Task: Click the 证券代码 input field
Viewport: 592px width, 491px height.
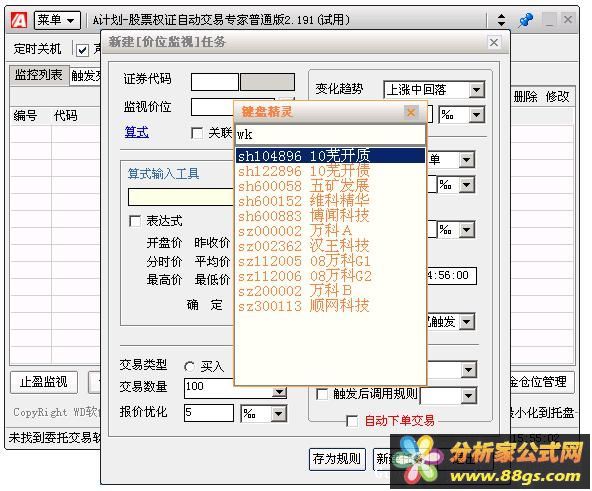Action: [x=215, y=82]
